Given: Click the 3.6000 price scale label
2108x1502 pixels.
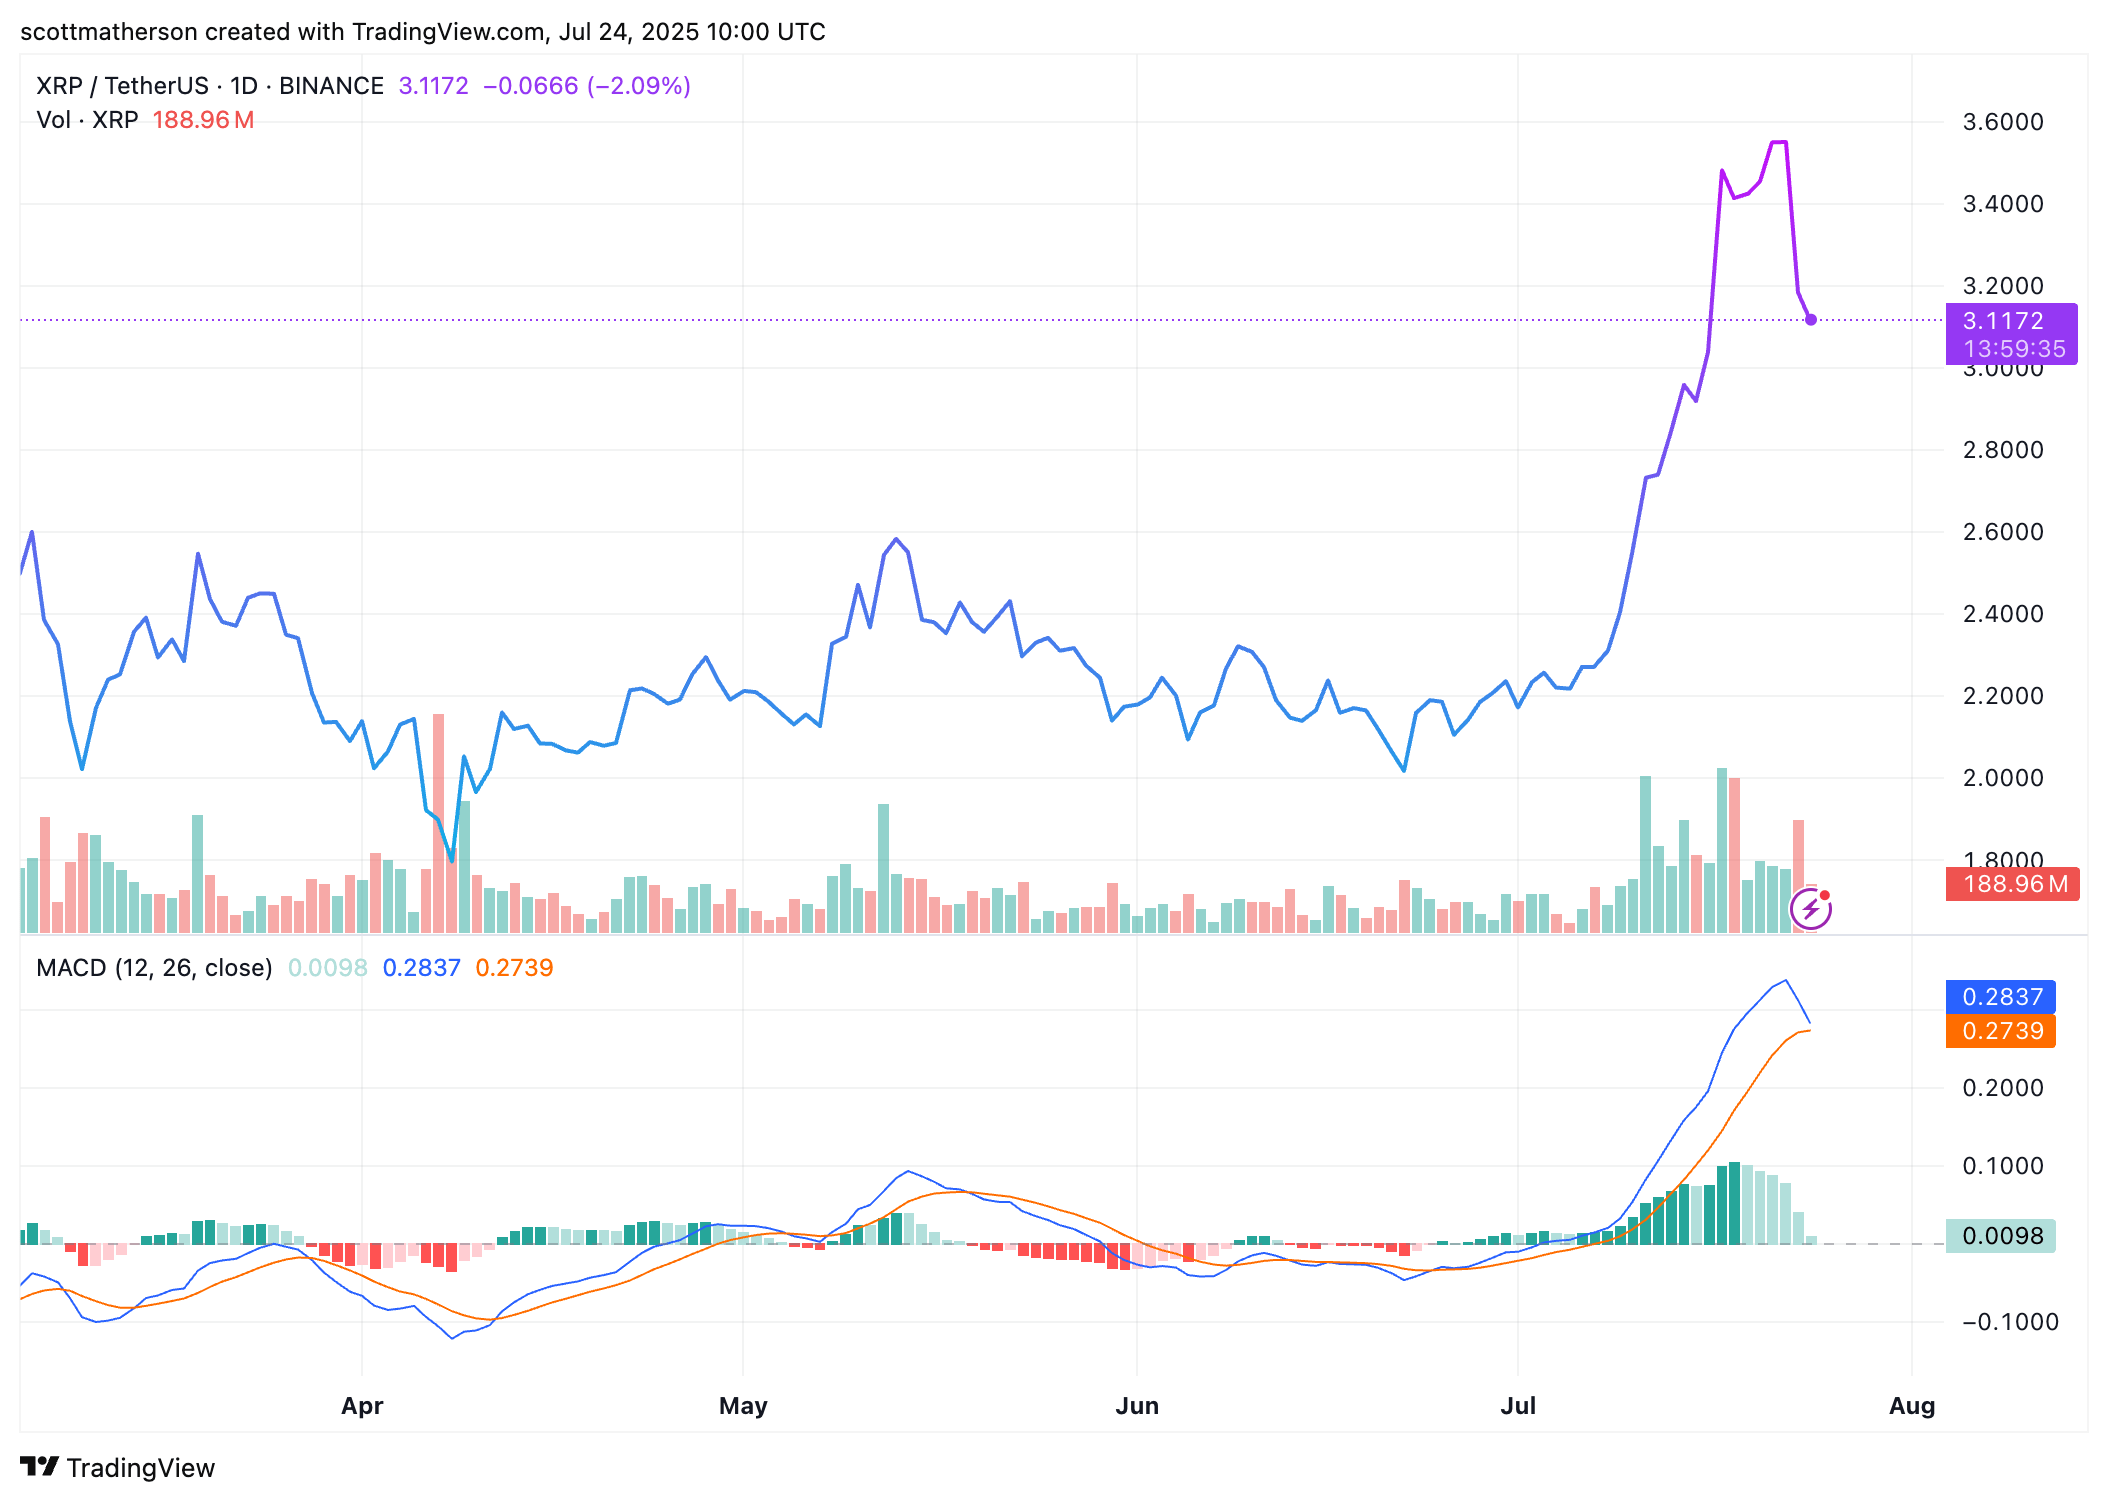Looking at the screenshot, I should coord(2003,122).
